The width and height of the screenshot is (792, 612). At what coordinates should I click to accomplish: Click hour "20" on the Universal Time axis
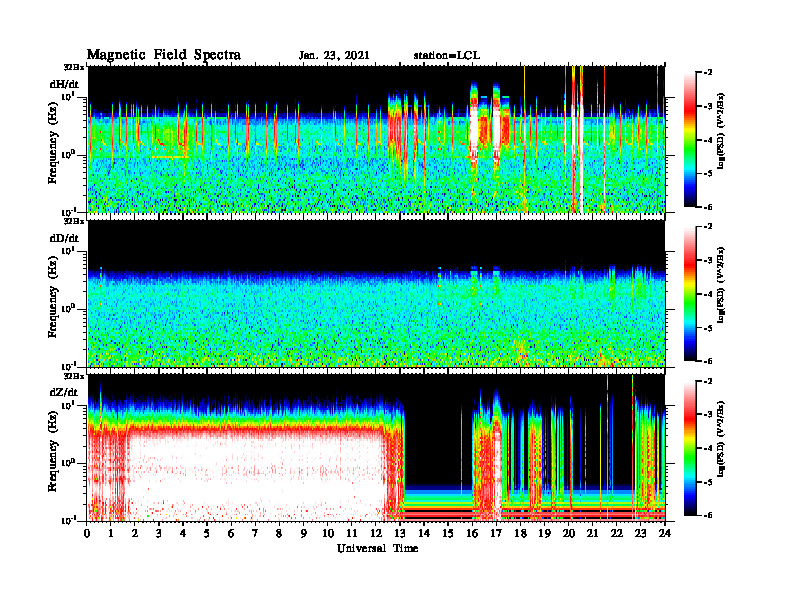[x=569, y=533]
